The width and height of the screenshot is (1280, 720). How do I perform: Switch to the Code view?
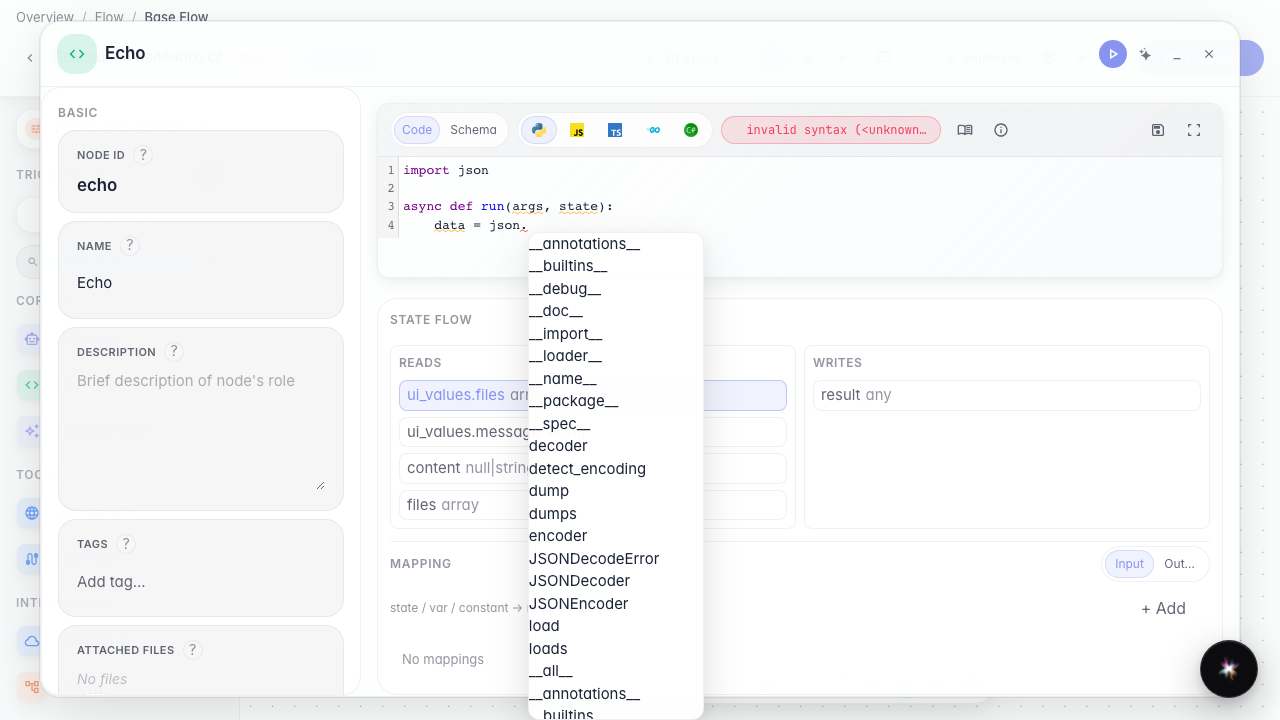[x=417, y=130]
